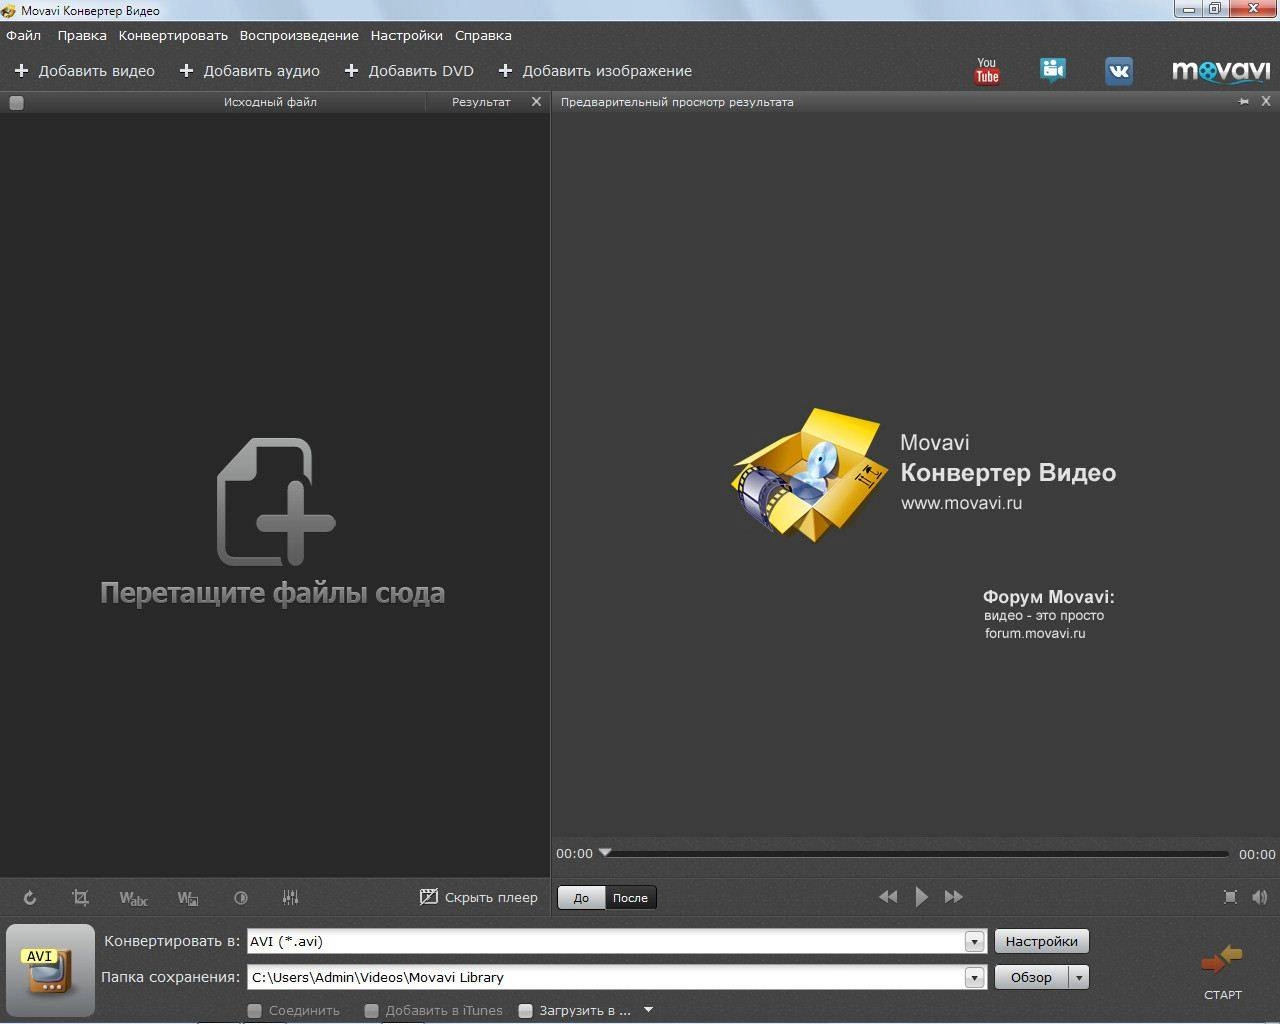1280x1024 pixels.
Task: Click the AVI (*.avi) format field
Action: (x=606, y=941)
